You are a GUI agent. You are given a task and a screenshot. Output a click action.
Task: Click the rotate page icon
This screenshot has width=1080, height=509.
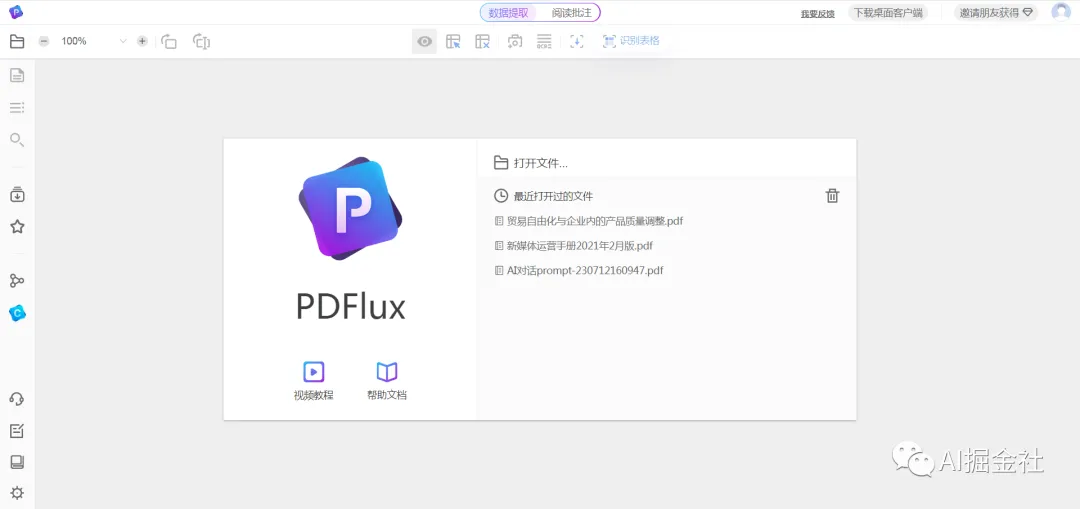(169, 41)
